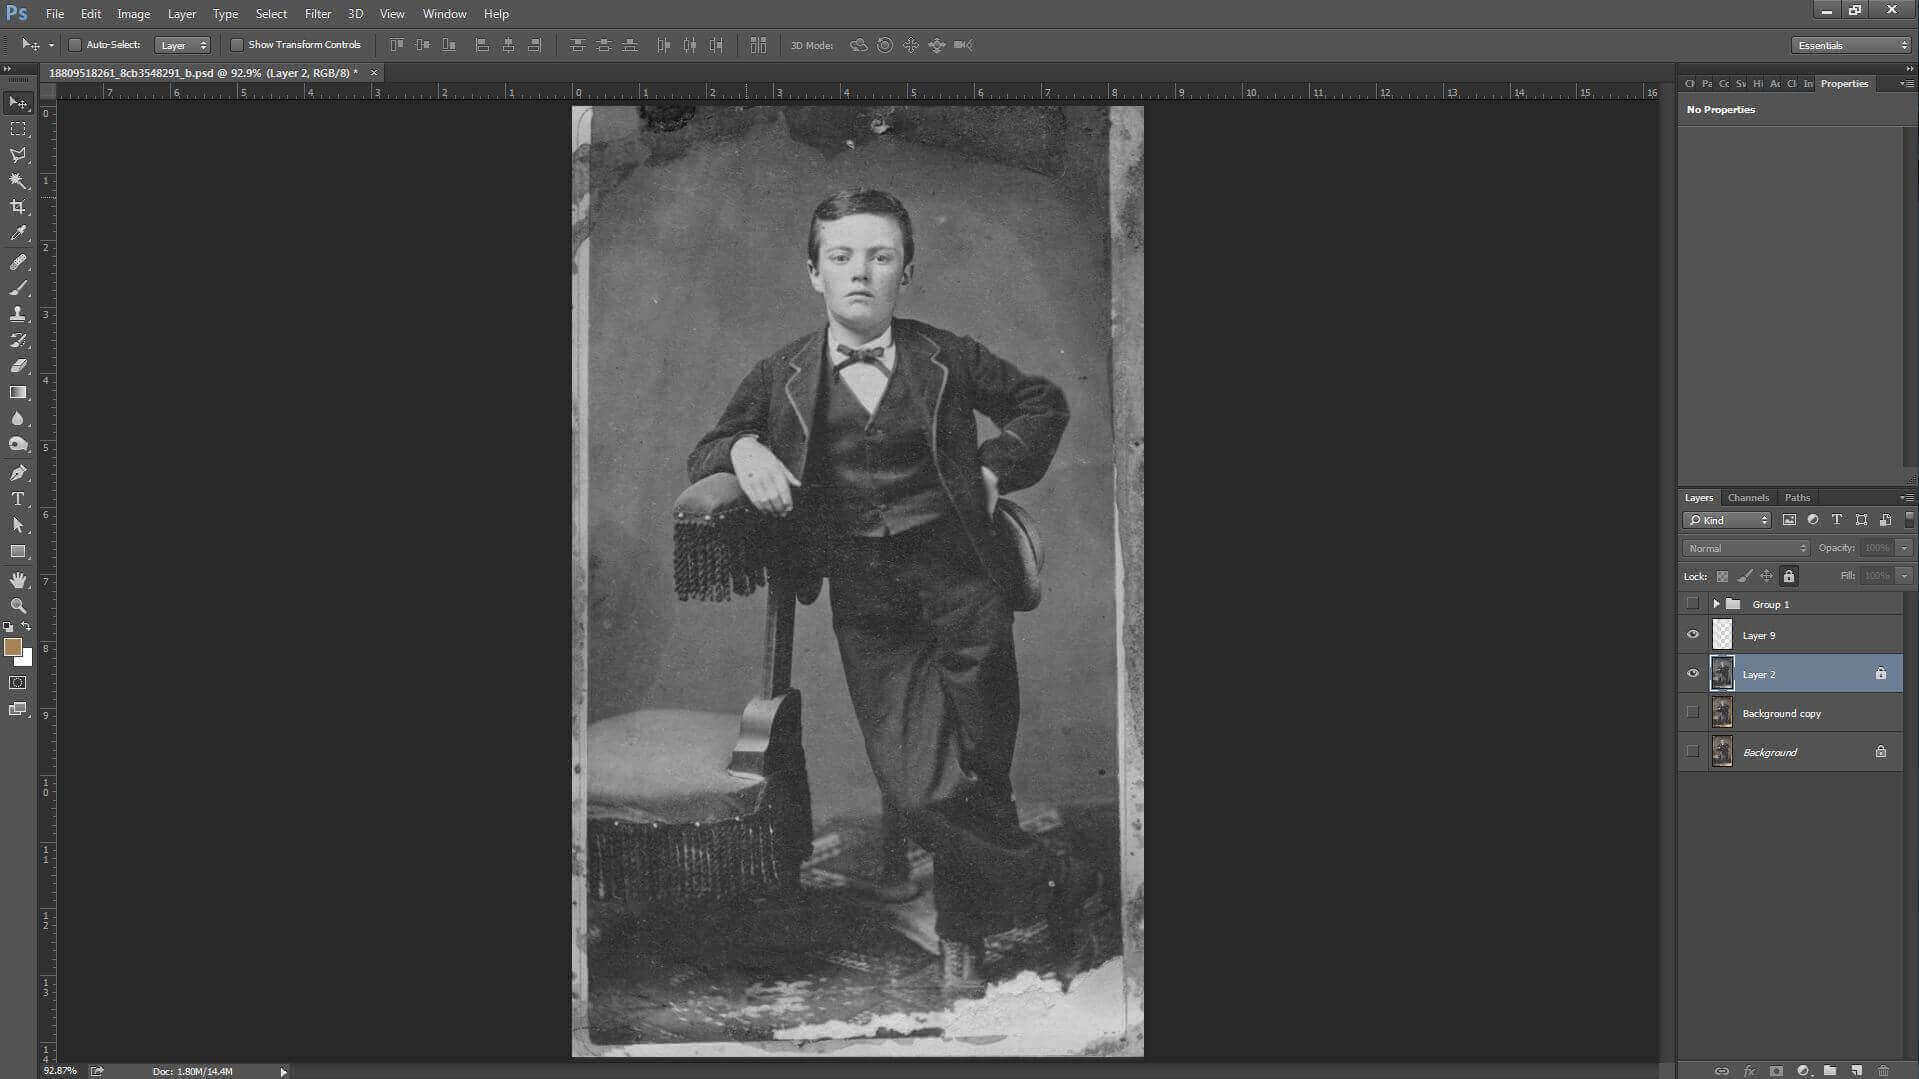Enable the Auto-Select checkbox
1919x1079 pixels.
click(74, 45)
